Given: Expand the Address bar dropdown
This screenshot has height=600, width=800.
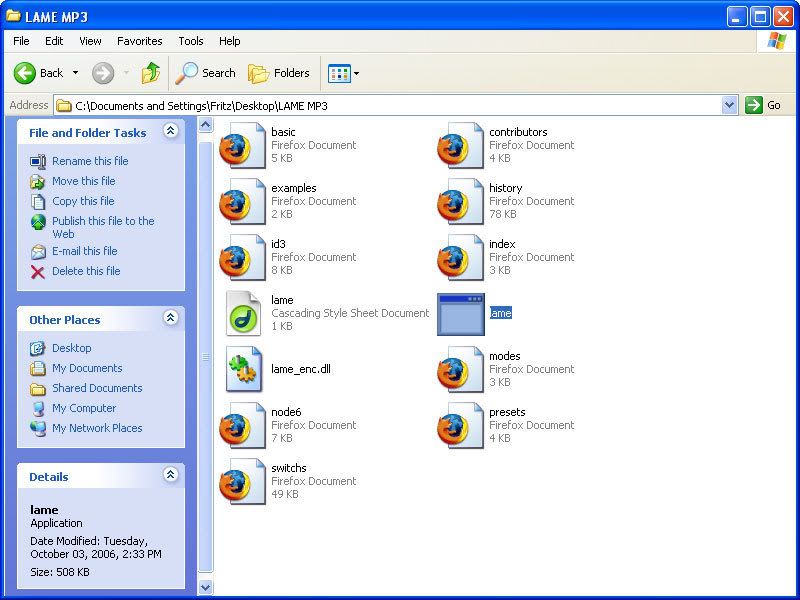Looking at the screenshot, I should (730, 106).
